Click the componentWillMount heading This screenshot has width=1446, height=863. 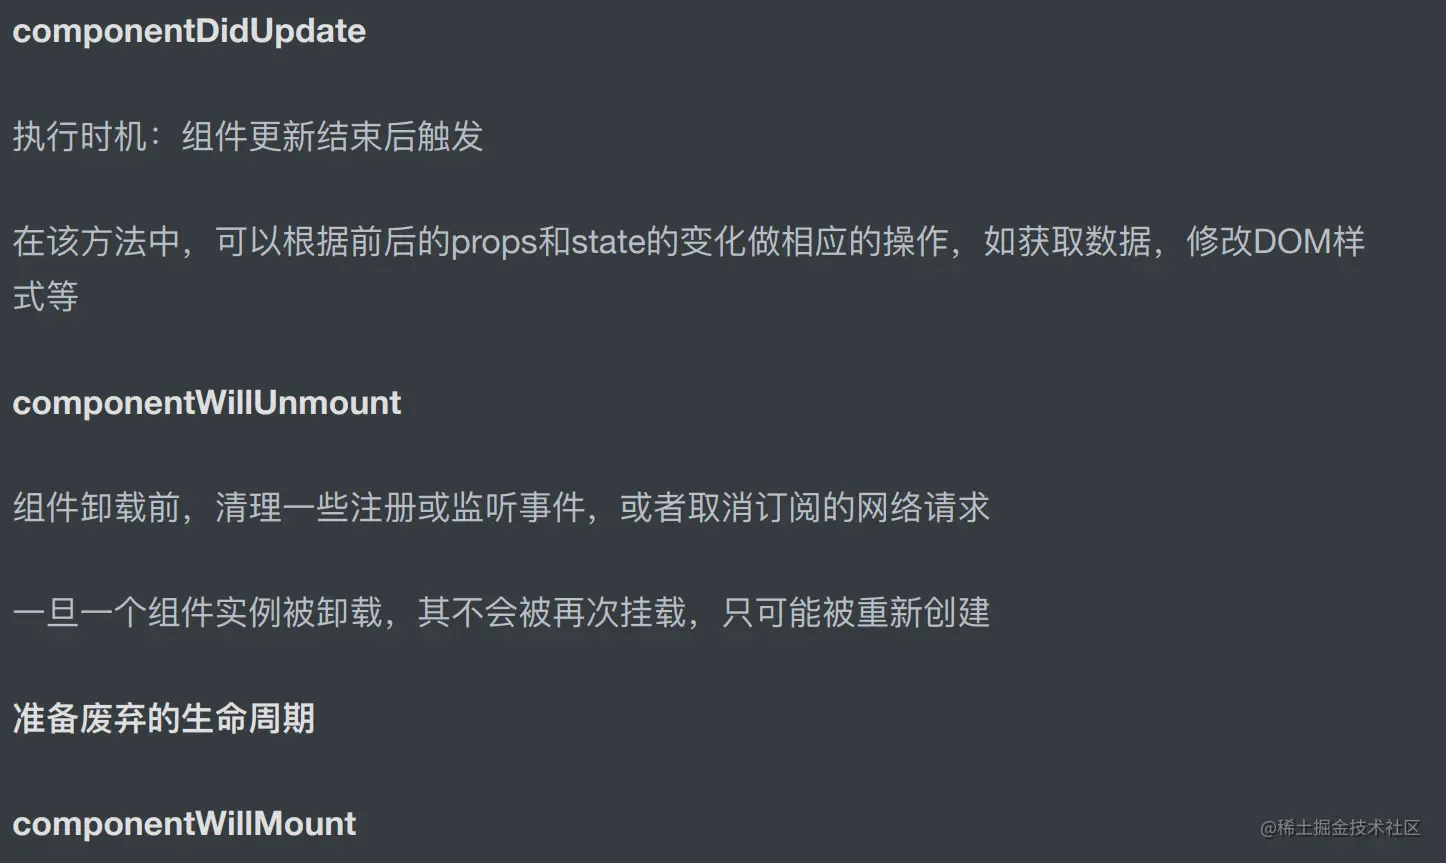click(184, 824)
